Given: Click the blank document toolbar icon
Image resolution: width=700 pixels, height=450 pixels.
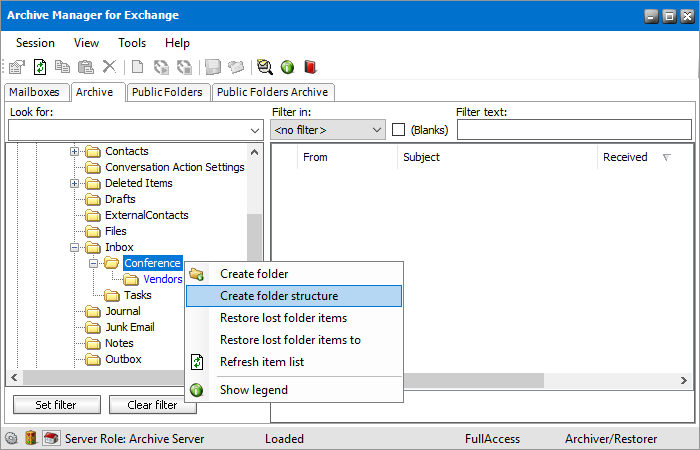Looking at the screenshot, I should (138, 67).
